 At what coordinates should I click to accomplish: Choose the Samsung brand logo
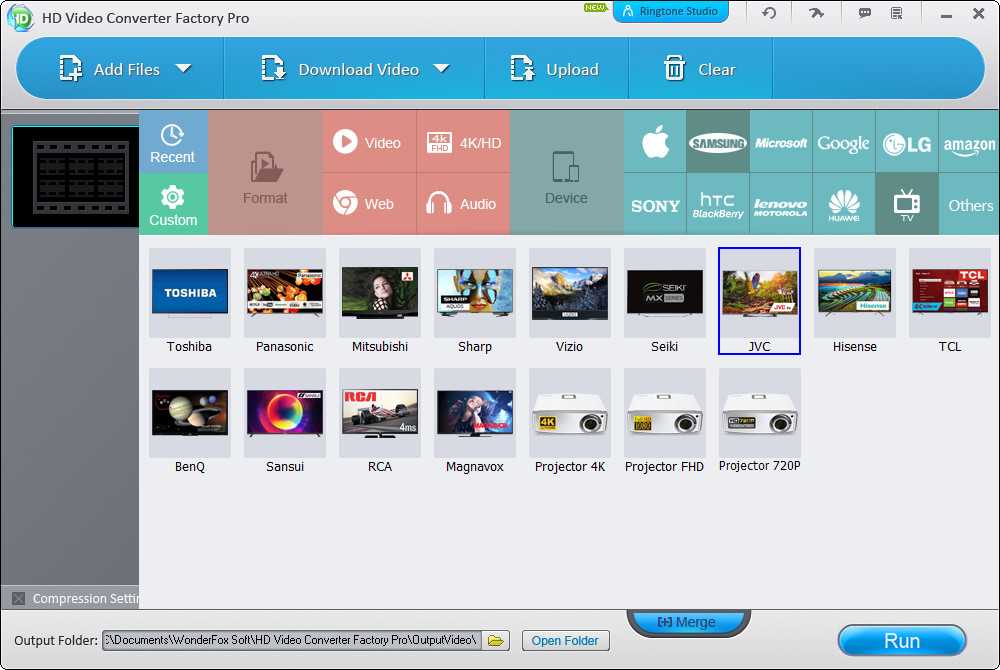pos(717,143)
